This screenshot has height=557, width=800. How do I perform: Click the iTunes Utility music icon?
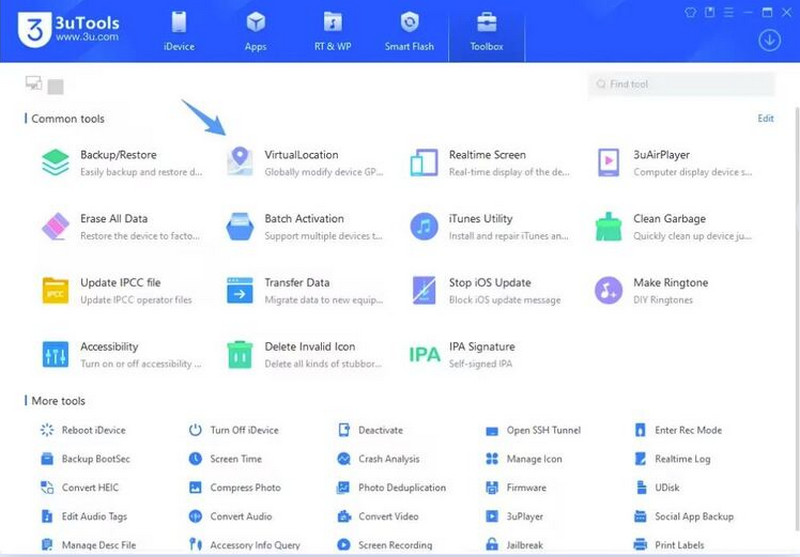pyautogui.click(x=424, y=226)
